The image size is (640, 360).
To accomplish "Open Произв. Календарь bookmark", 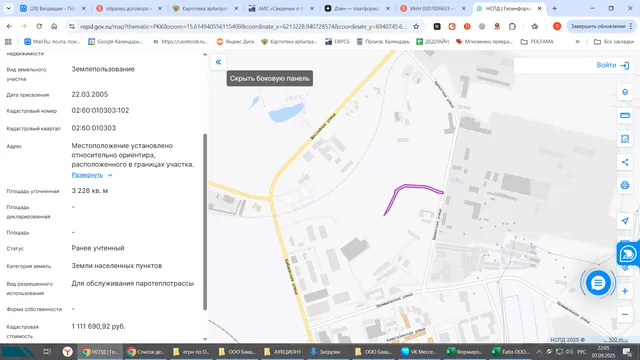I will 383,42.
